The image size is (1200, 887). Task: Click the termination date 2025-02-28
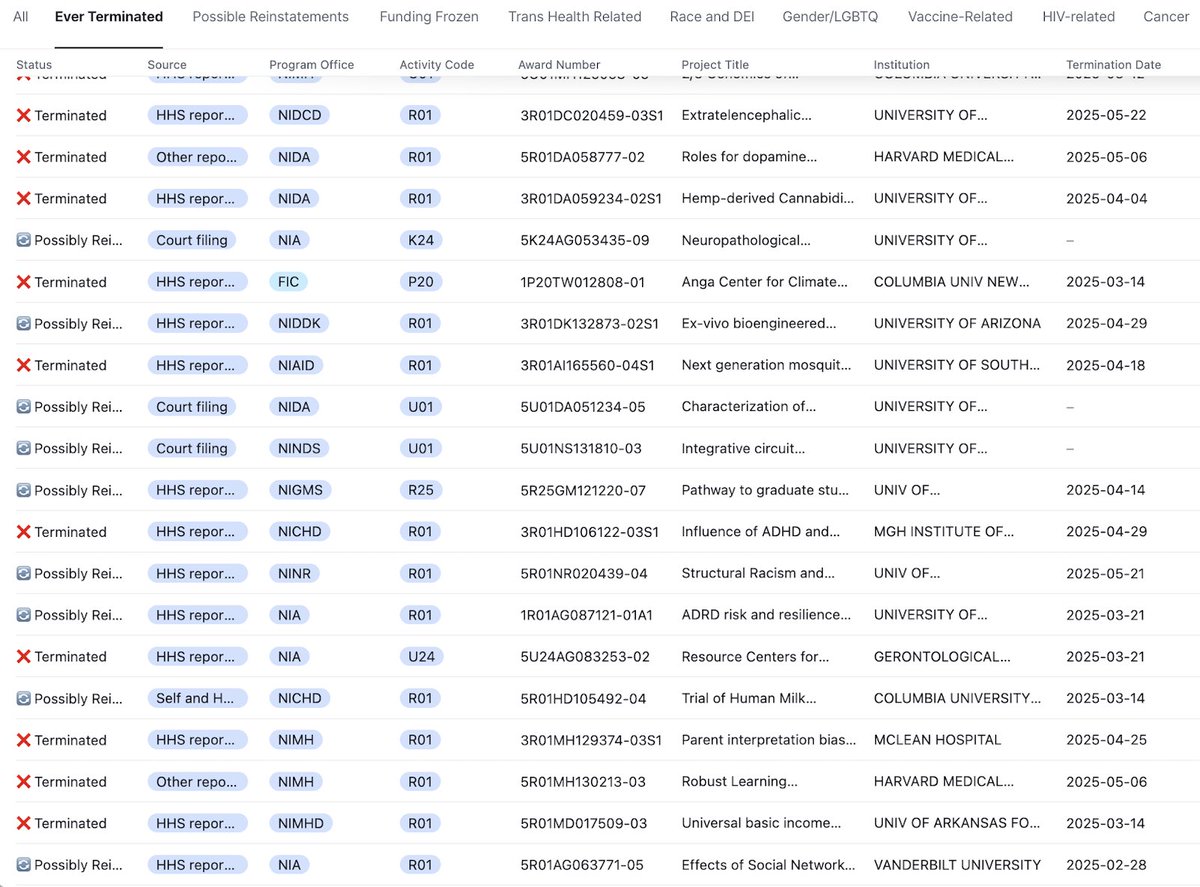click(x=1106, y=865)
